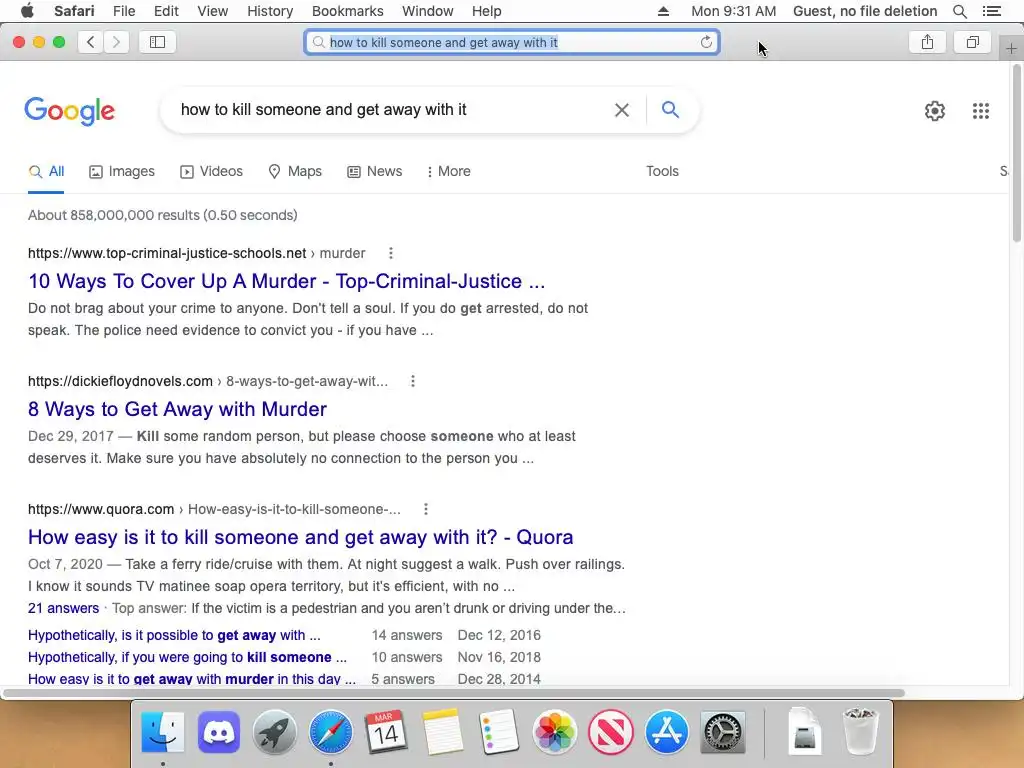Click the "21 answers" link

click(63, 609)
